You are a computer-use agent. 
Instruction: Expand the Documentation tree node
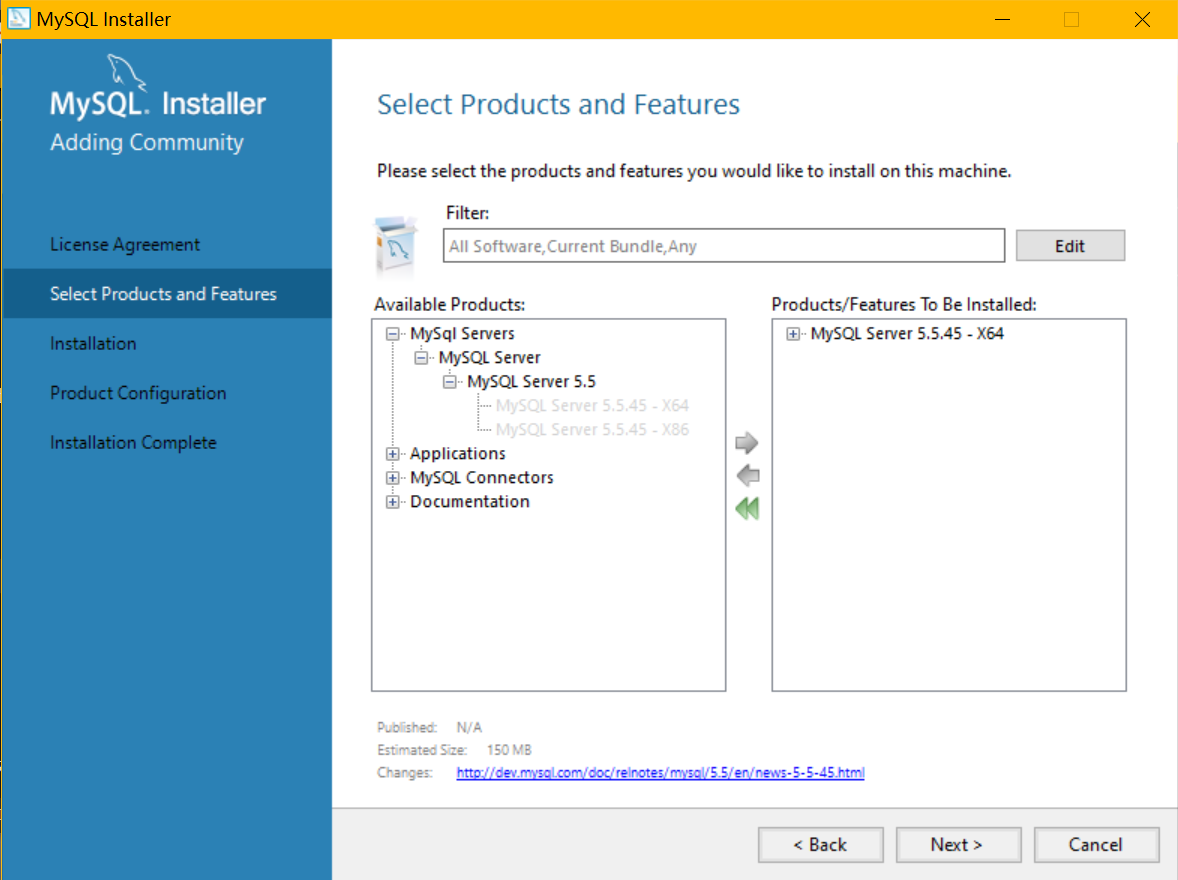(392, 502)
